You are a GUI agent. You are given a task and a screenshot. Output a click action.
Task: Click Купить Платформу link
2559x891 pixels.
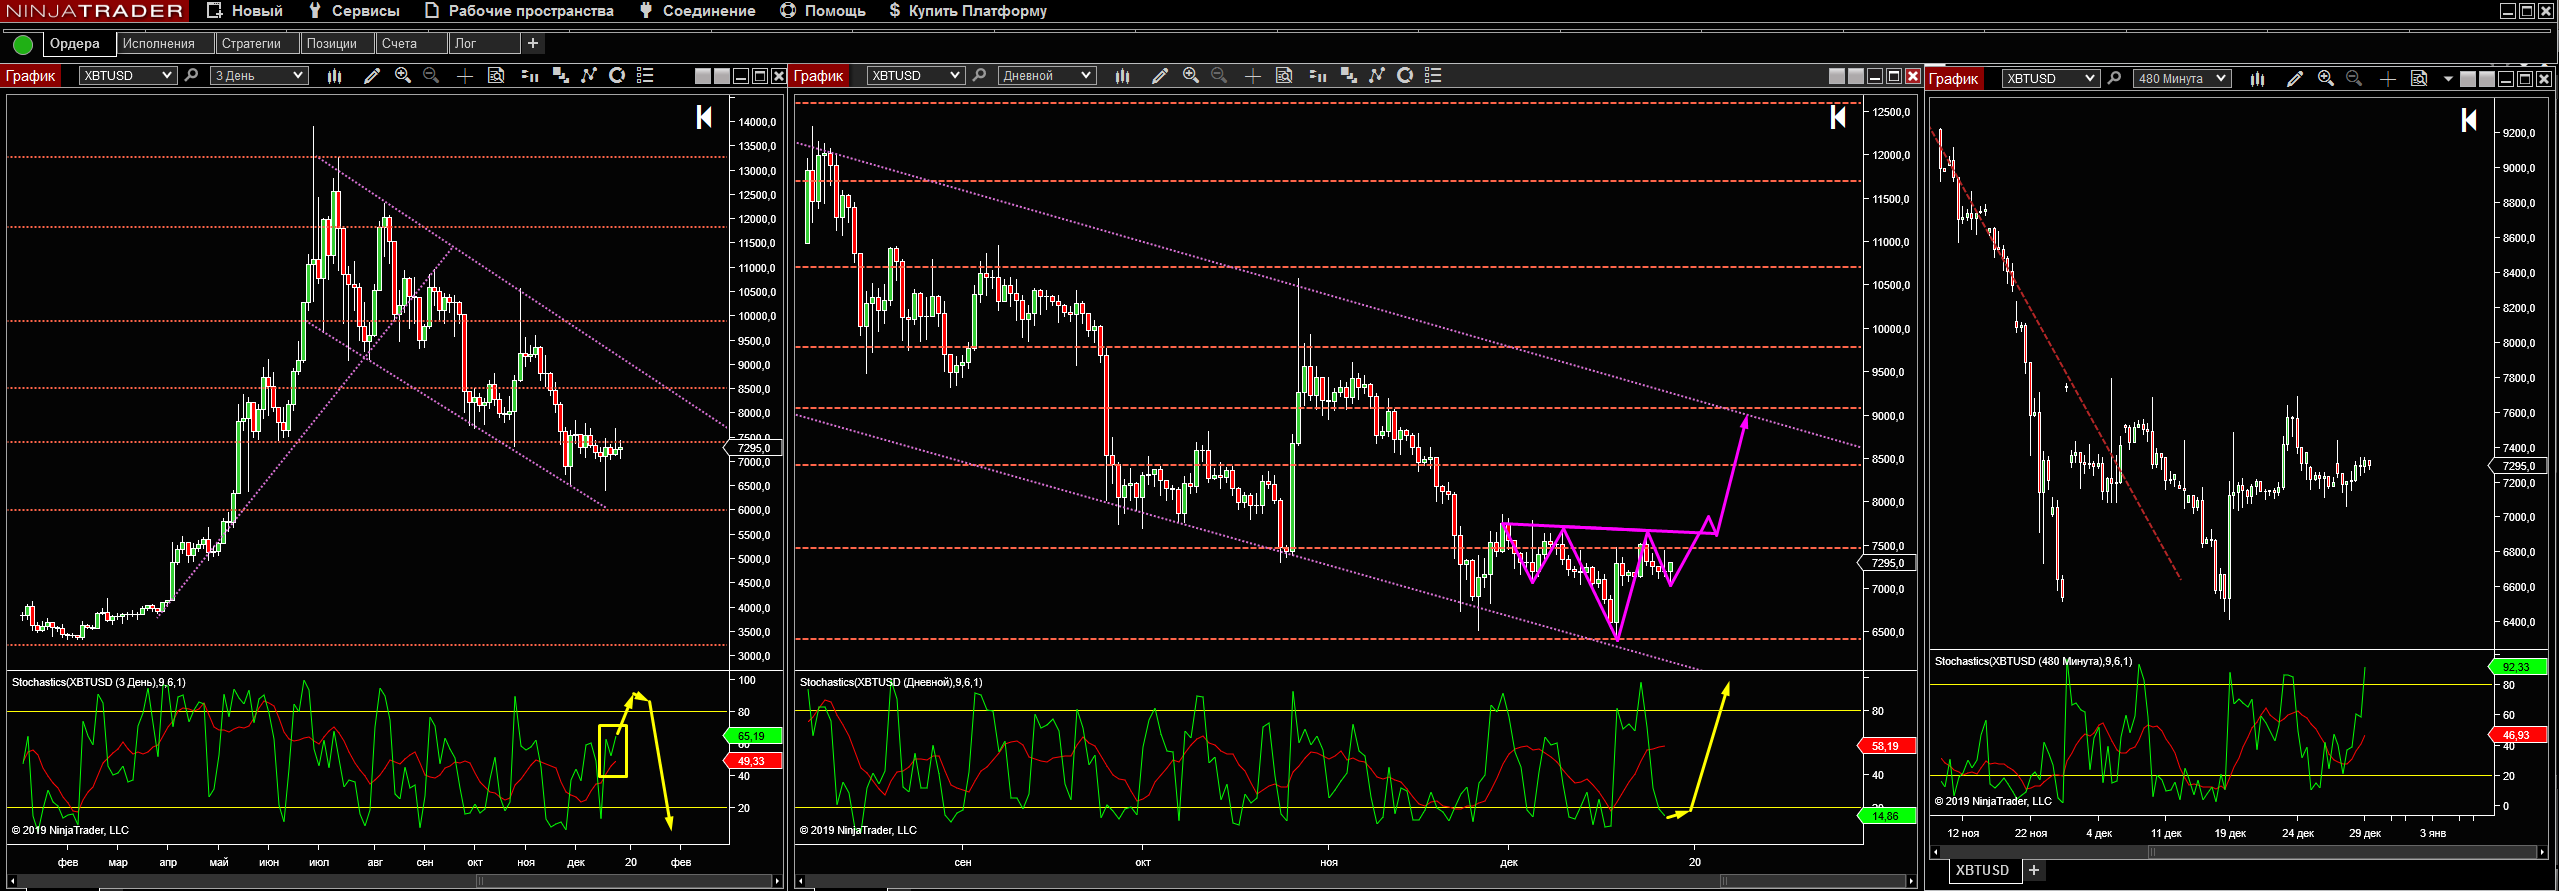[x=968, y=11]
